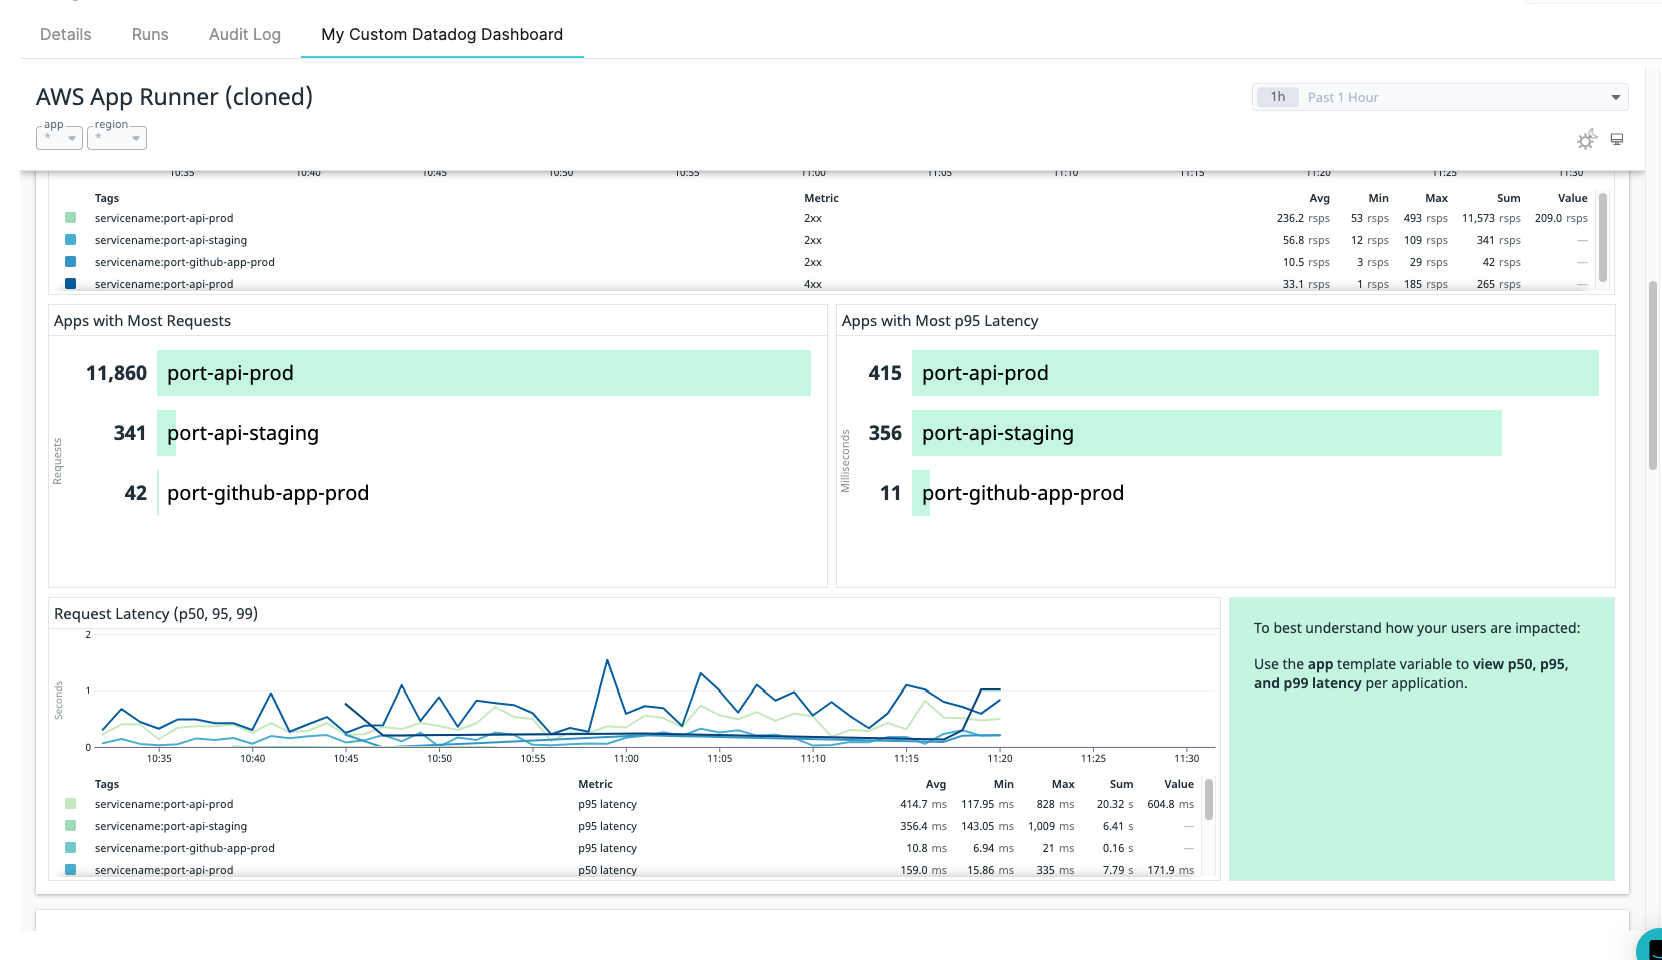The width and height of the screenshot is (1662, 960).
Task: Toggle the p50 latency legend swatch
Action: [70, 870]
